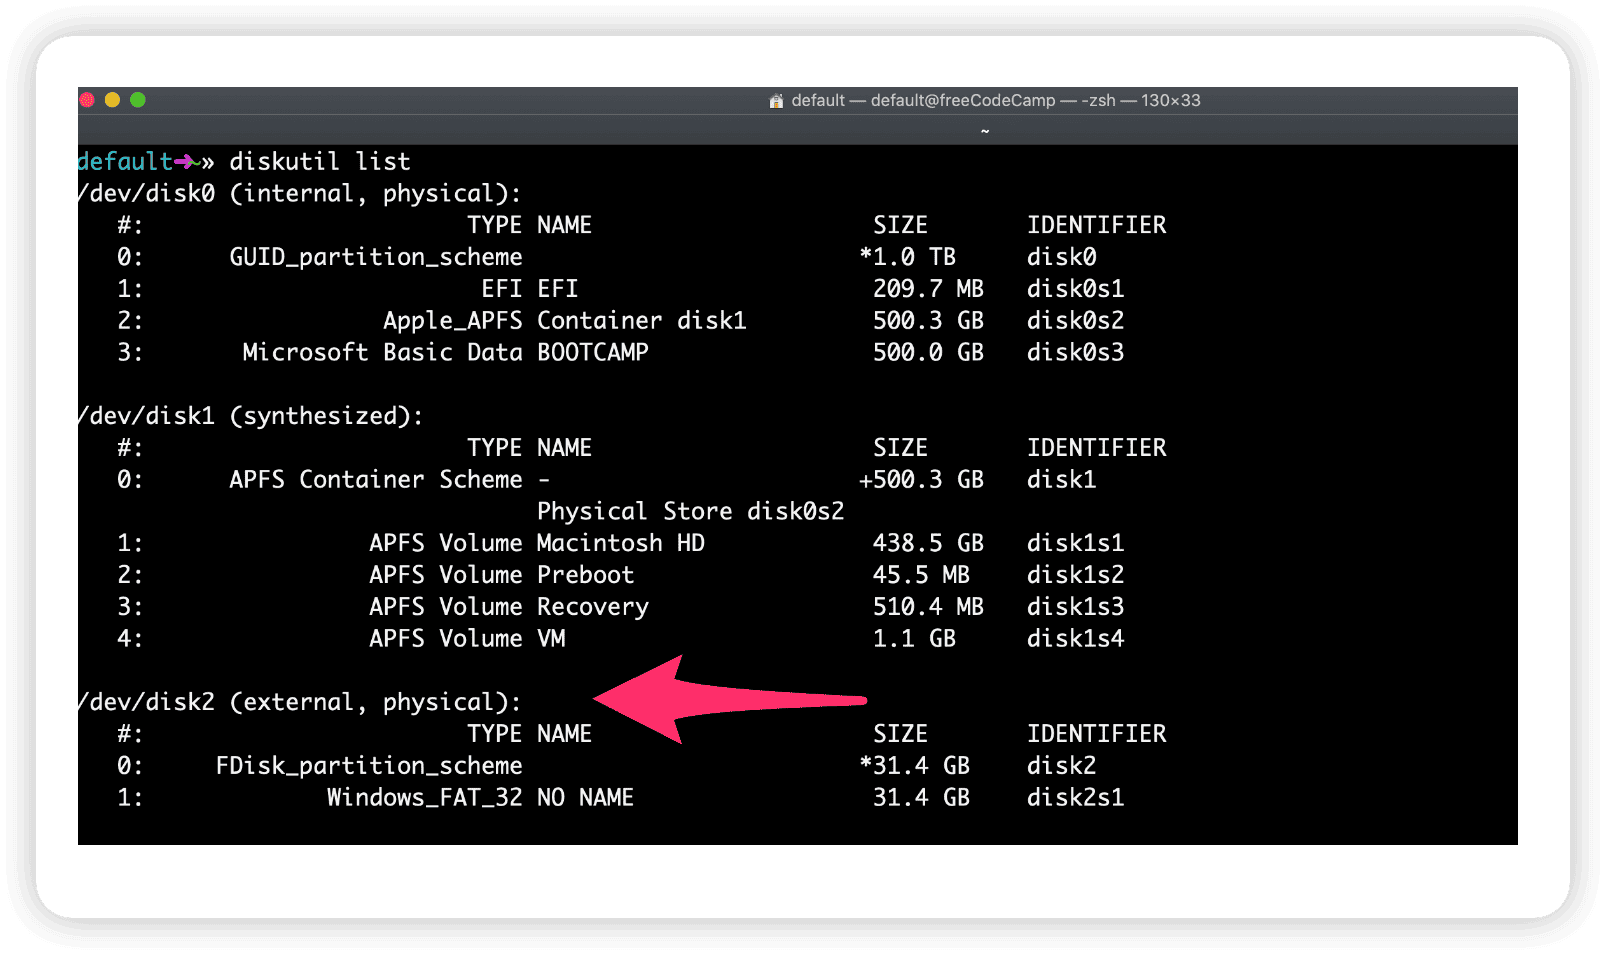1606x954 pixels.
Task: Click the red close window button
Action: pyautogui.click(x=87, y=100)
